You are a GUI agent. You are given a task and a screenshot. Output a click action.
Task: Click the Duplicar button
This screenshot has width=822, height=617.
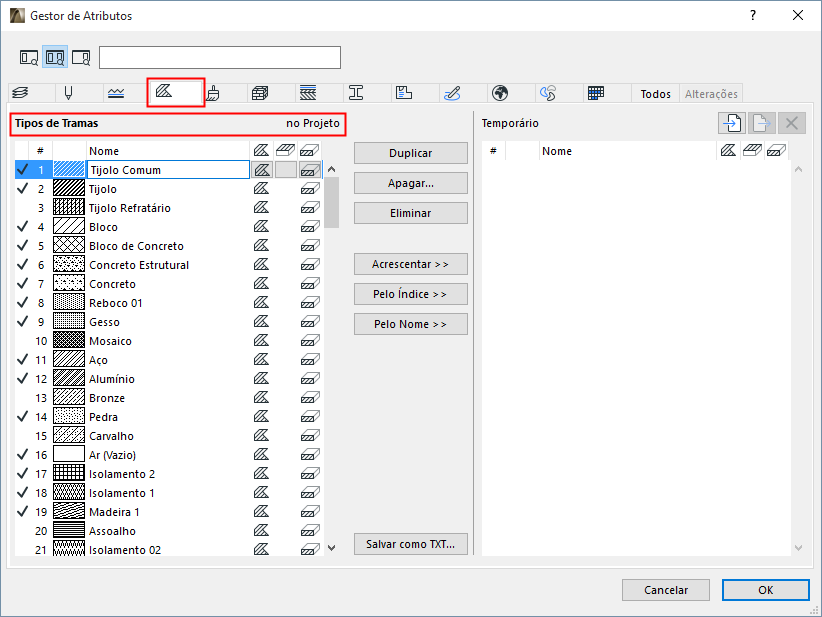pyautogui.click(x=410, y=153)
